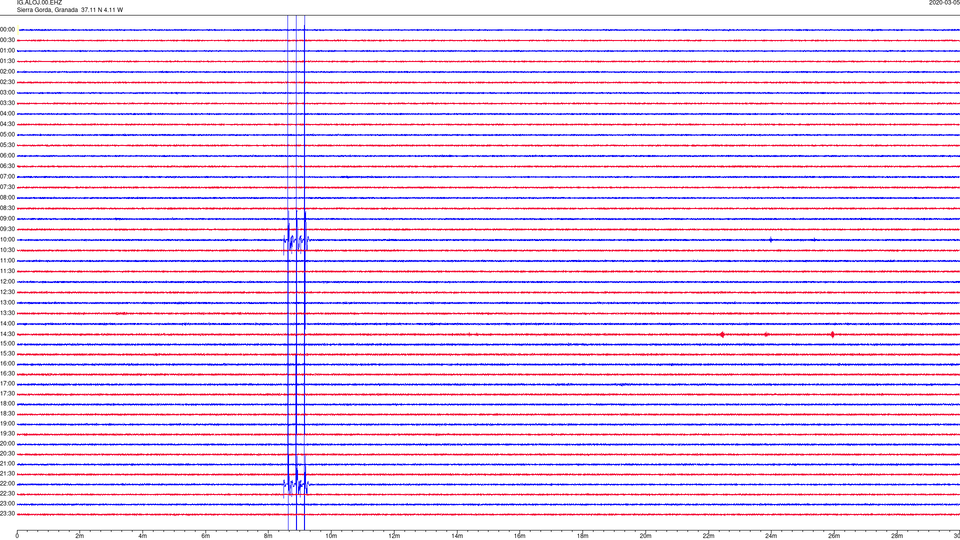Image resolution: width=960 pixels, height=540 pixels.
Task: Select the 18:00 trace time label
Action: [x=7, y=404]
